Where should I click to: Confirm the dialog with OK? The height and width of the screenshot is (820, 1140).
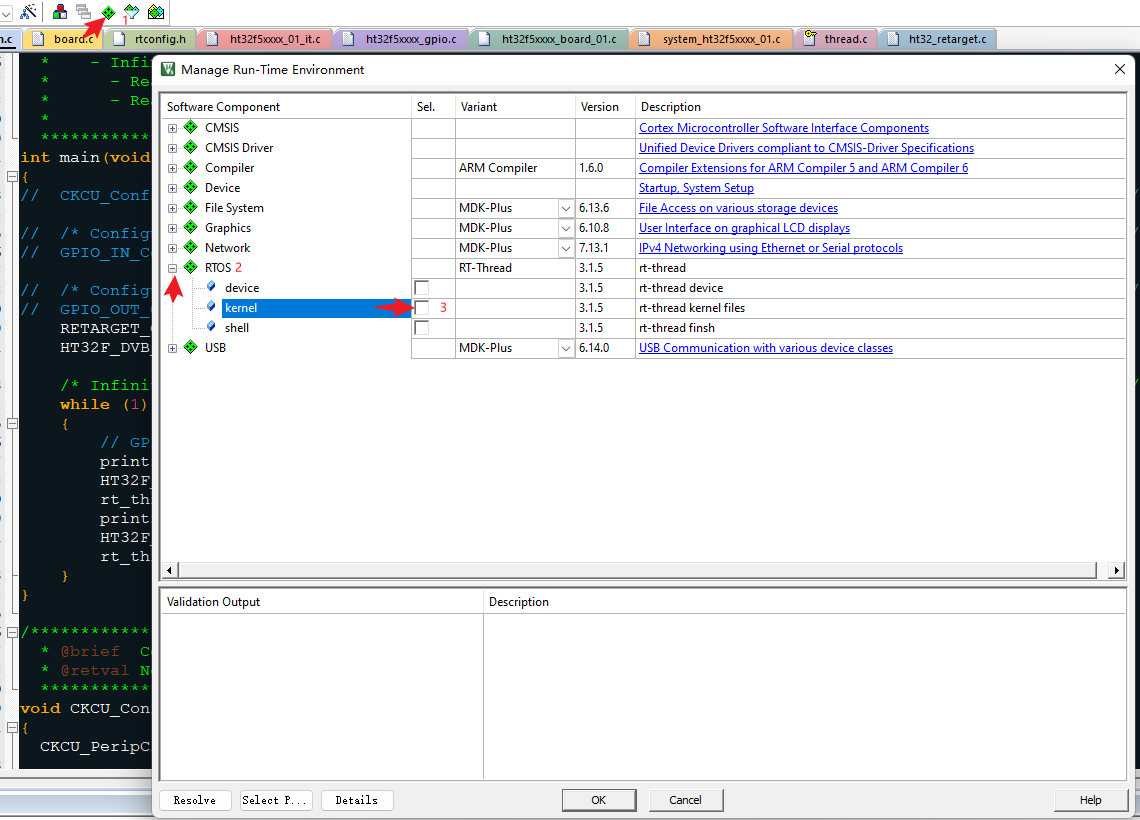pos(598,800)
